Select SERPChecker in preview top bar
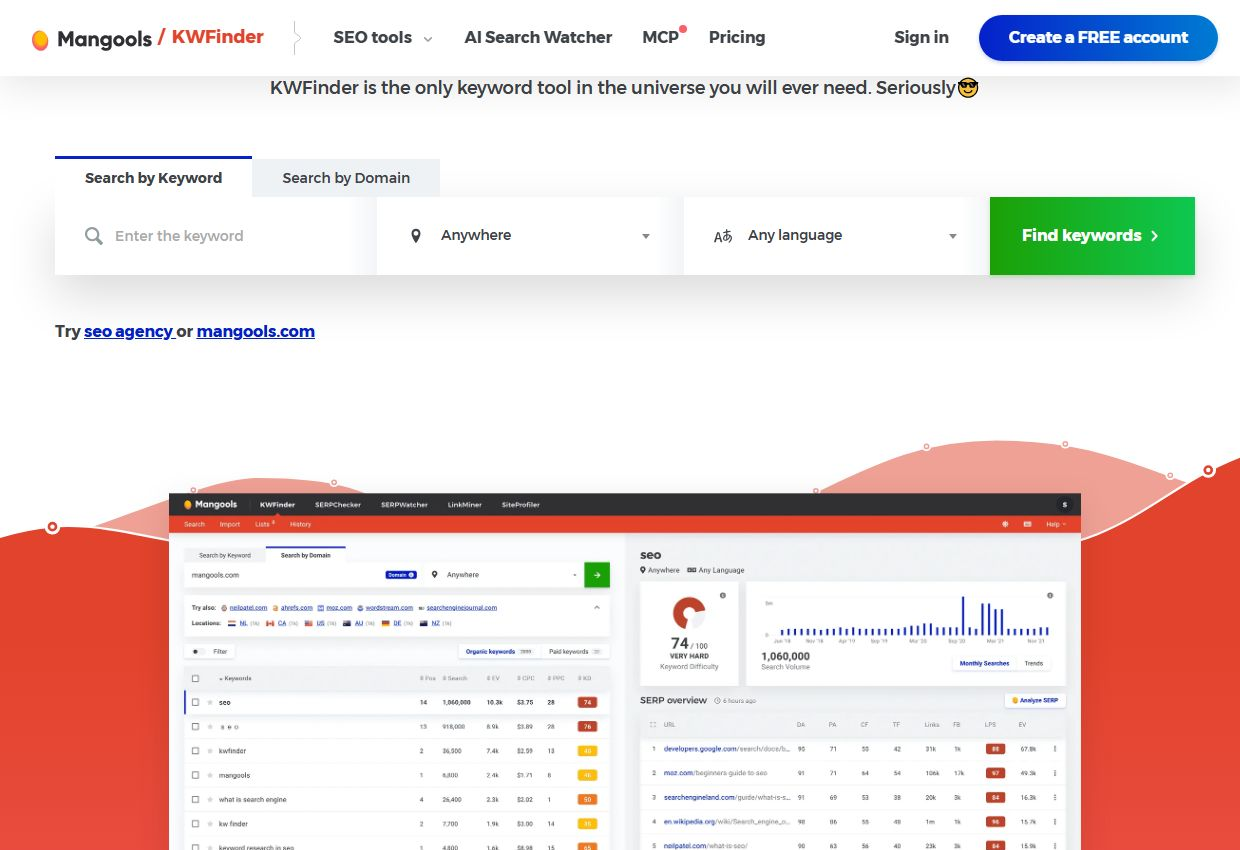The image size is (1240, 850). pos(338,505)
